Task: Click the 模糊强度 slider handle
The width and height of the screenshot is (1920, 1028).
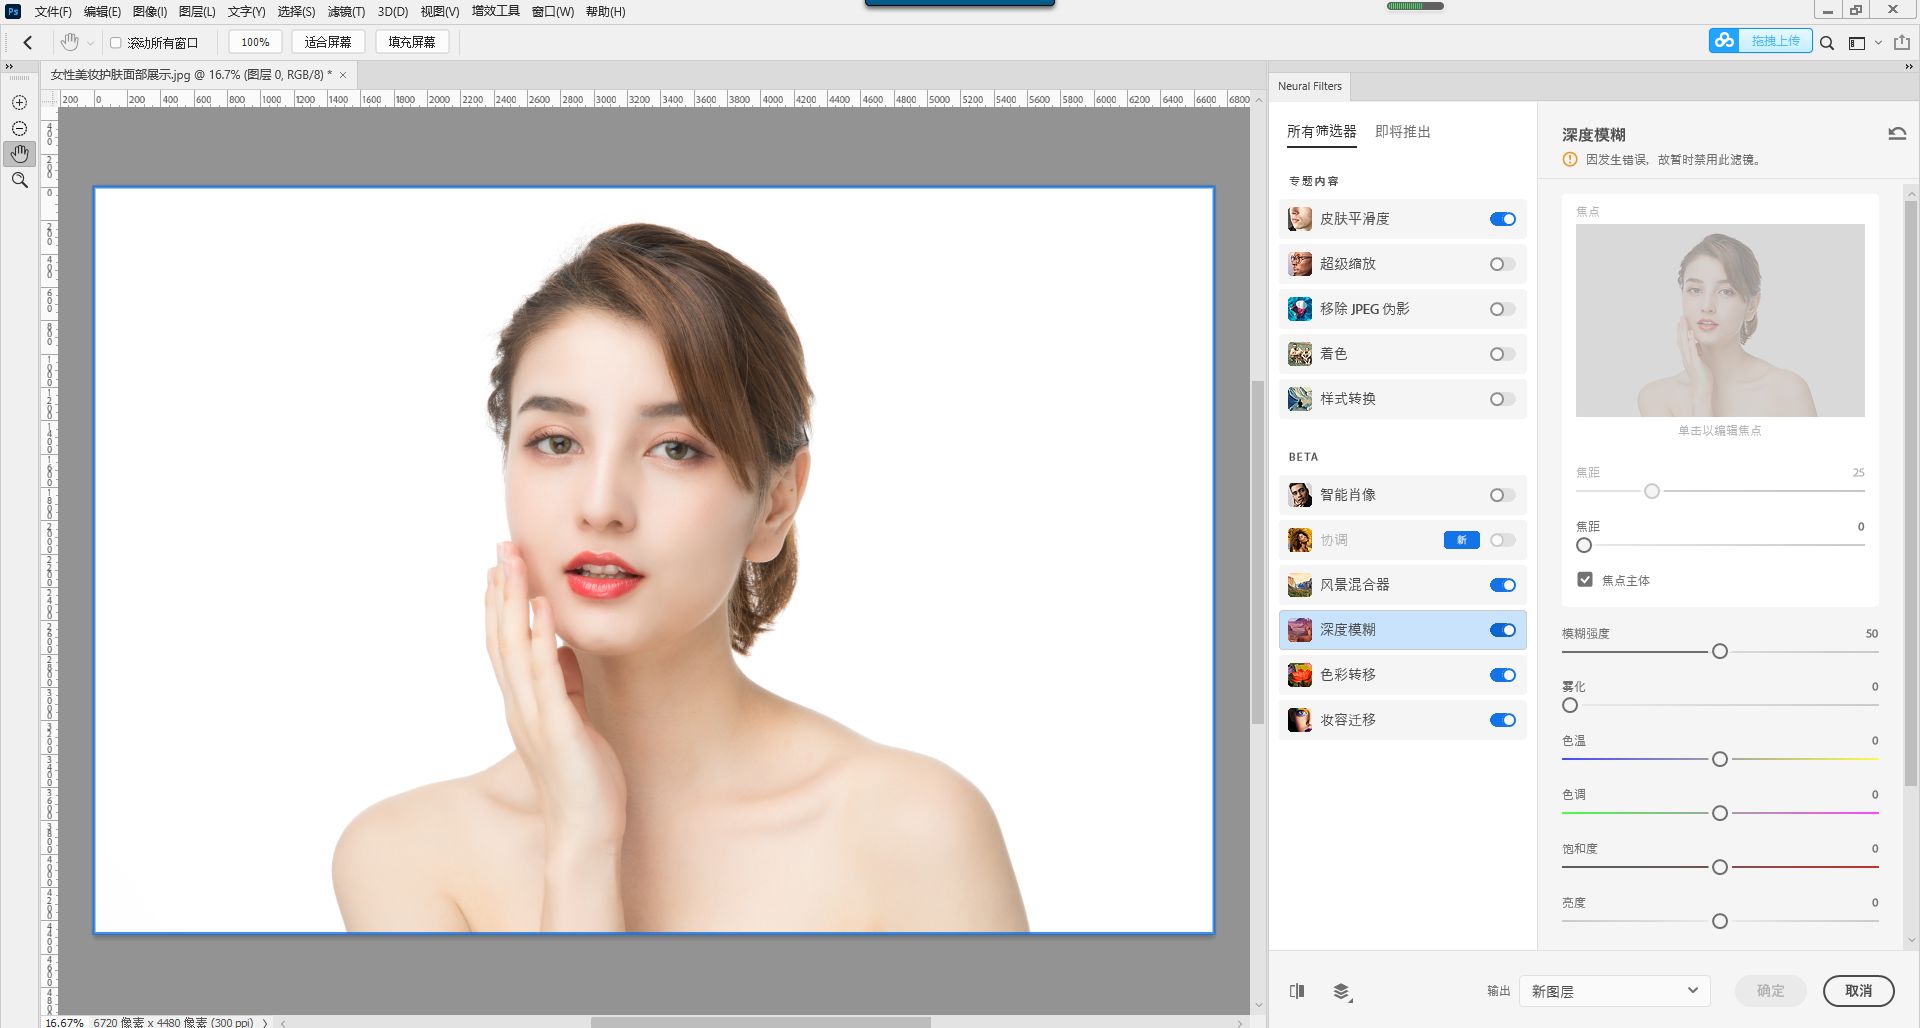Action: click(x=1719, y=651)
